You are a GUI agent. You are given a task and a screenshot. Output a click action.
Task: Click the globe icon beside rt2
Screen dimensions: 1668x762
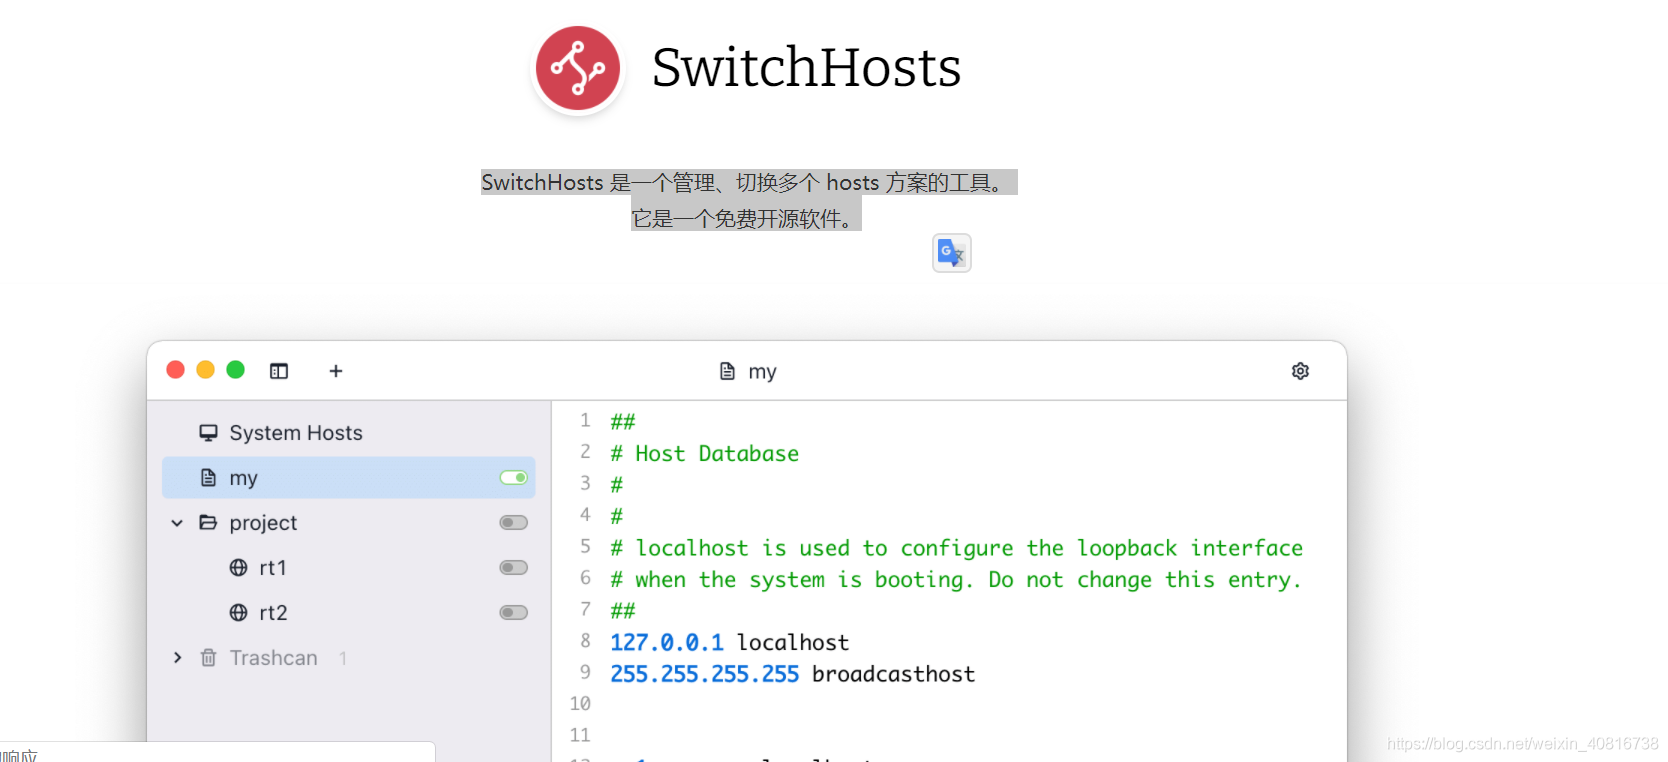point(238,613)
